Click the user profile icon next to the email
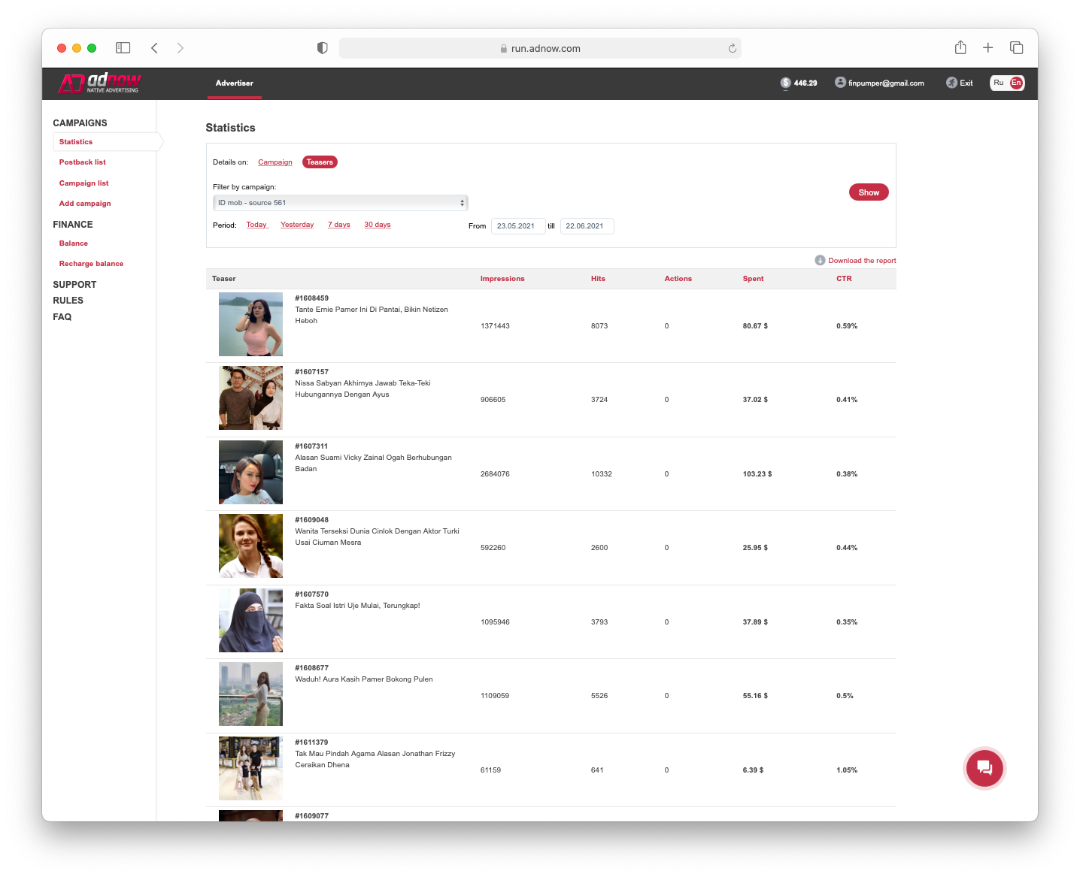 coord(840,83)
